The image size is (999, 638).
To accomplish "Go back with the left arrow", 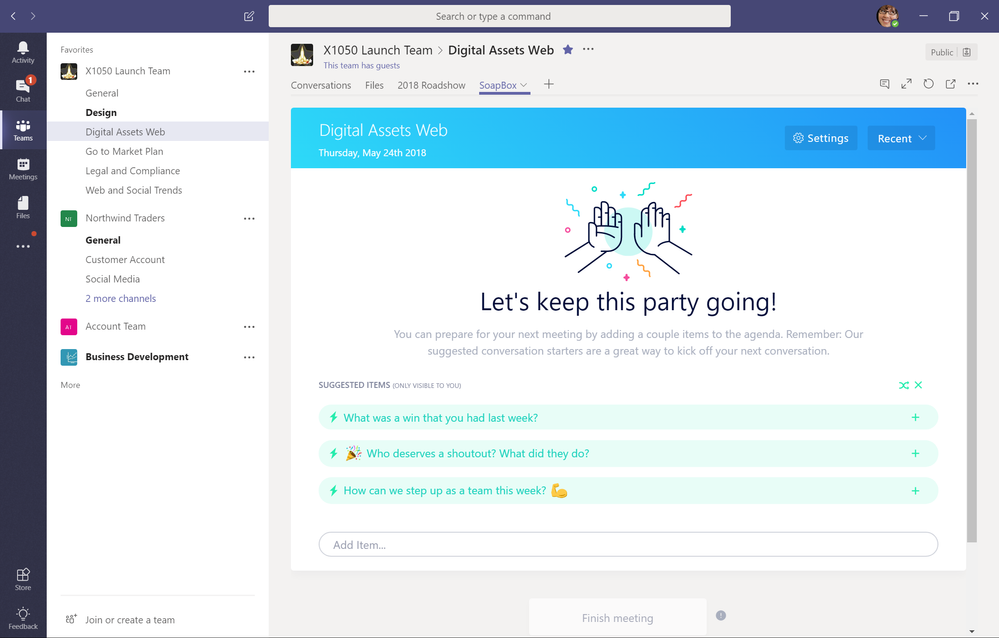I will point(13,16).
